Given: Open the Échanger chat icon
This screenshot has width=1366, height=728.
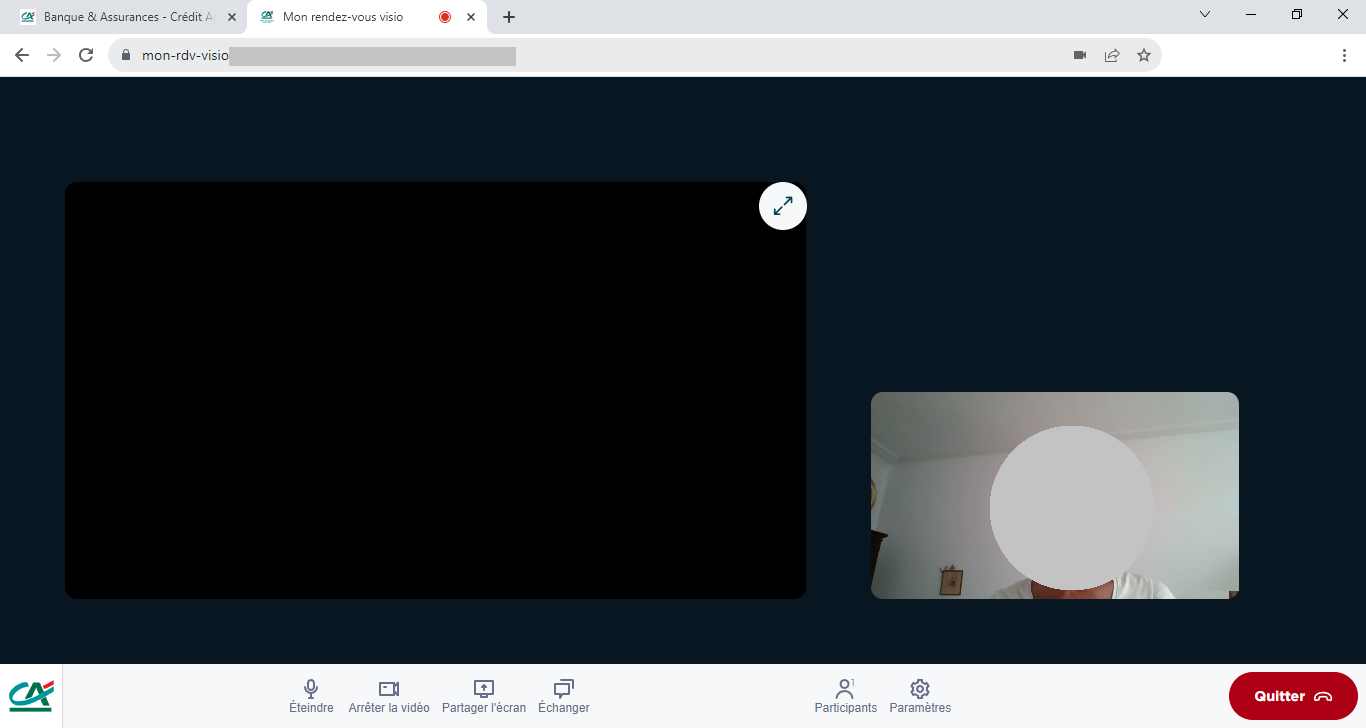Looking at the screenshot, I should click(x=563, y=696).
